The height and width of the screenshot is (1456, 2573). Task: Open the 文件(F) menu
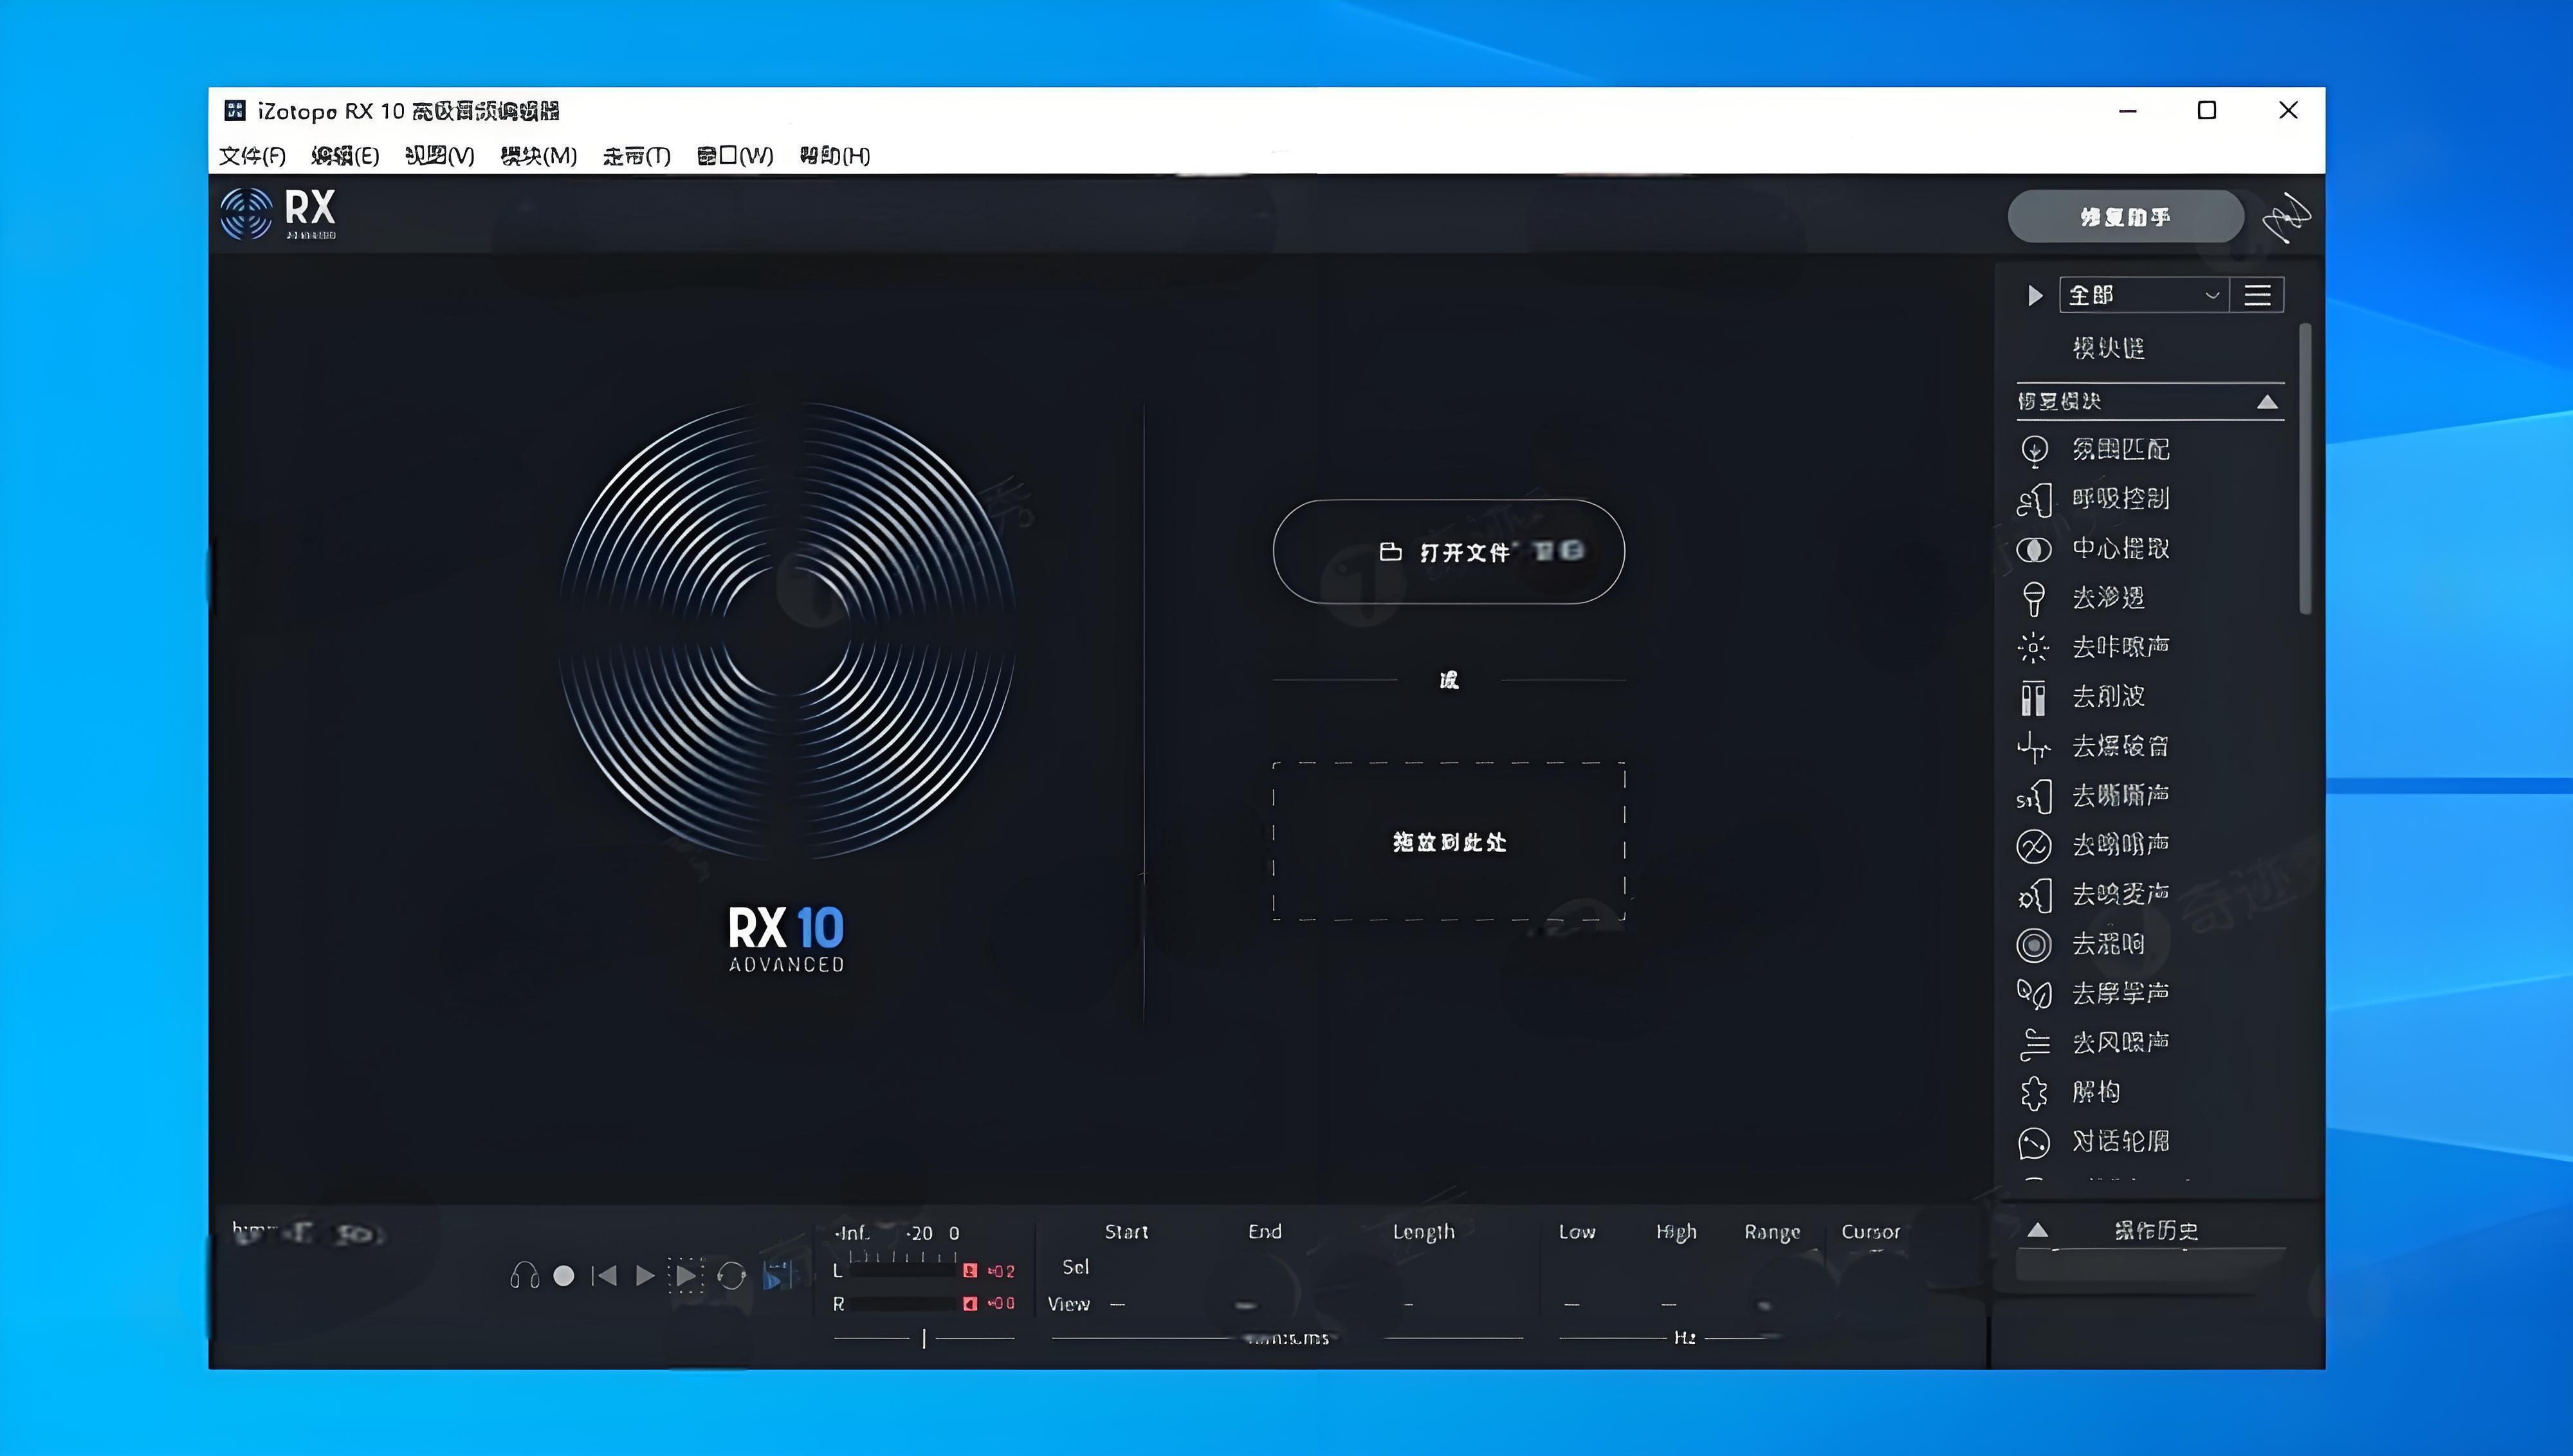252,156
